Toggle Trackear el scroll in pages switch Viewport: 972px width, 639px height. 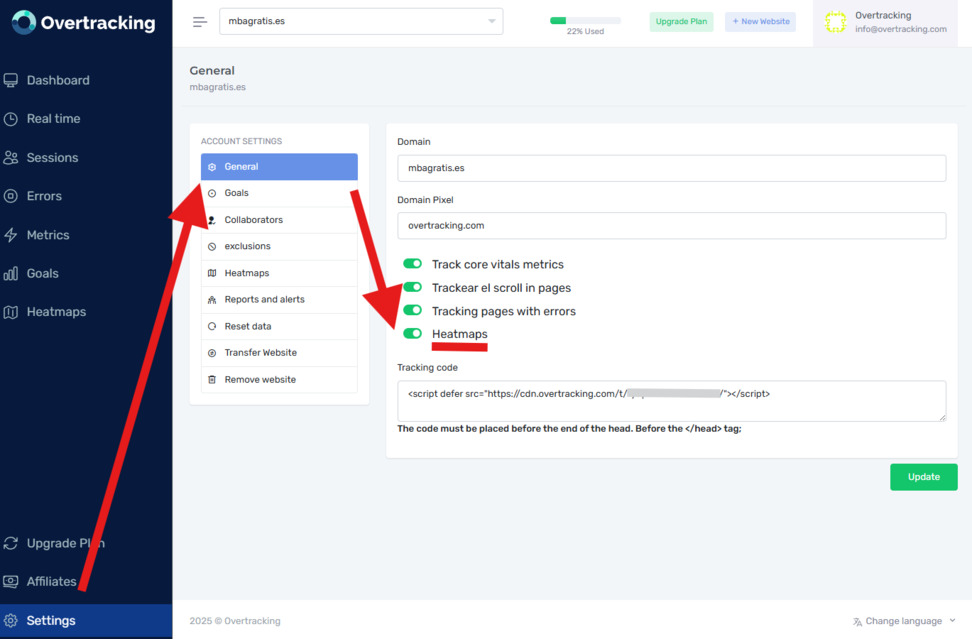412,287
